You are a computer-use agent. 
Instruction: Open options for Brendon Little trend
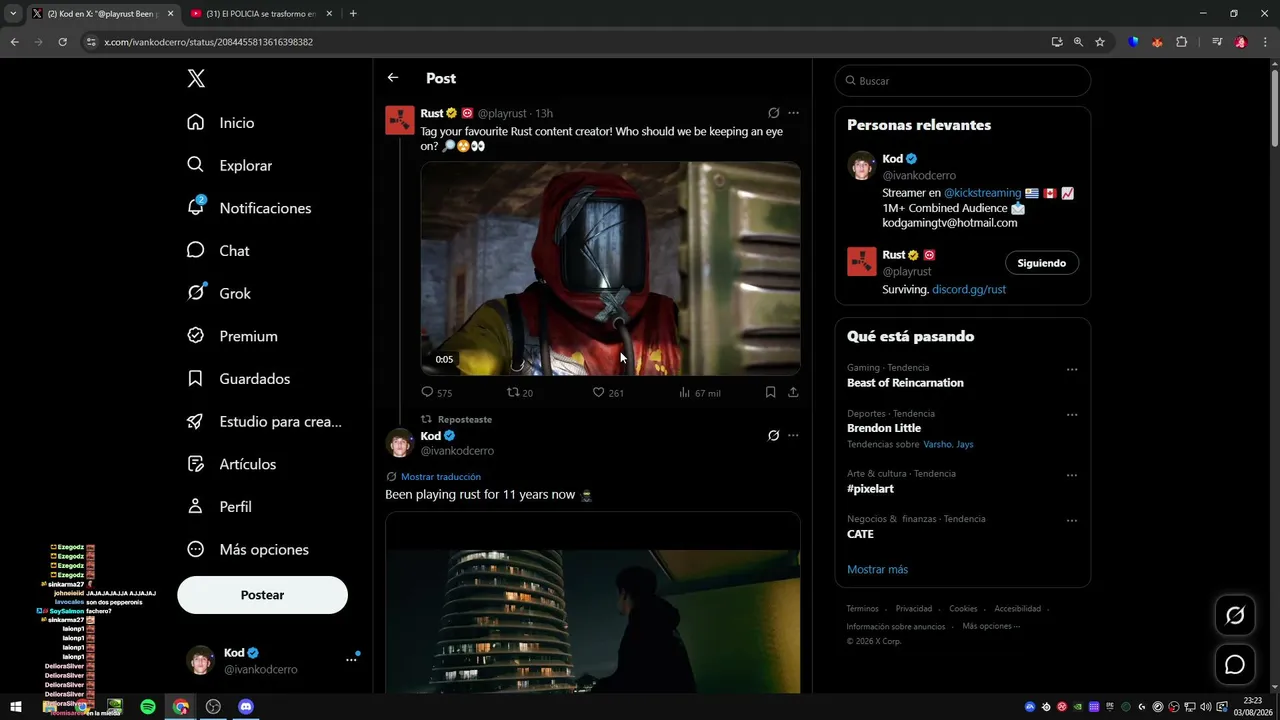click(1072, 415)
